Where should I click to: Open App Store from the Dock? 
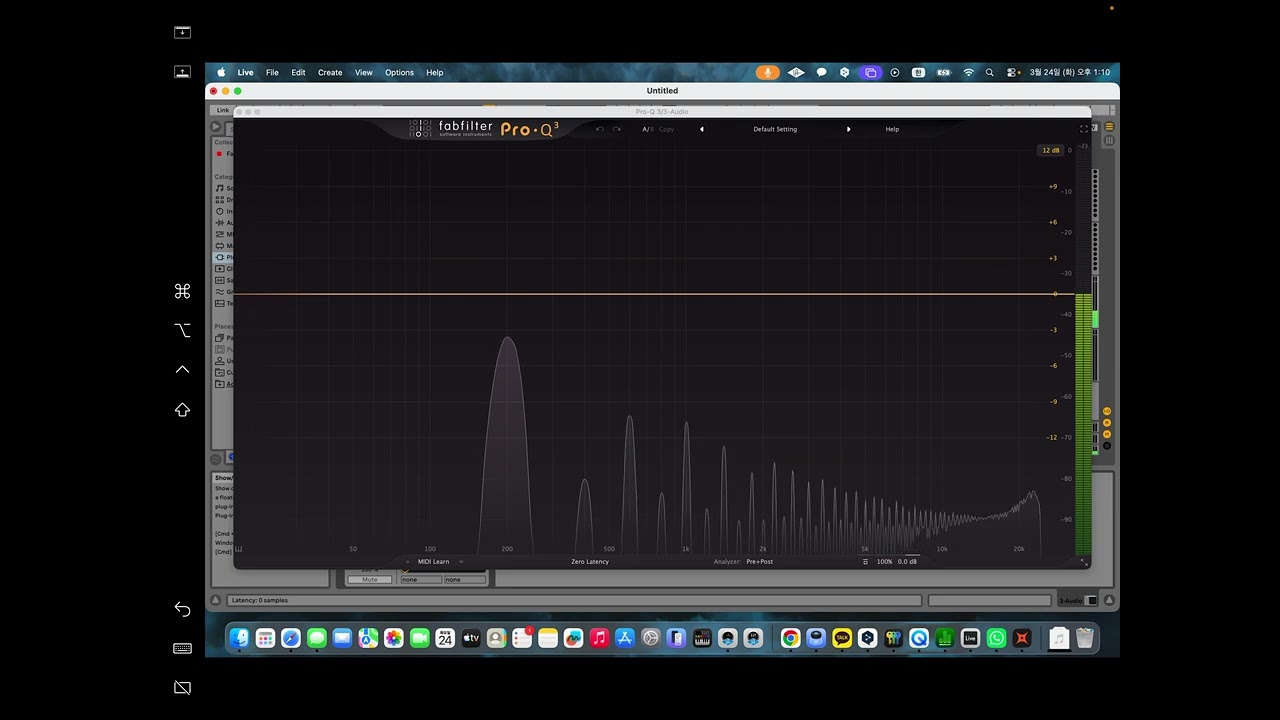pyautogui.click(x=625, y=638)
